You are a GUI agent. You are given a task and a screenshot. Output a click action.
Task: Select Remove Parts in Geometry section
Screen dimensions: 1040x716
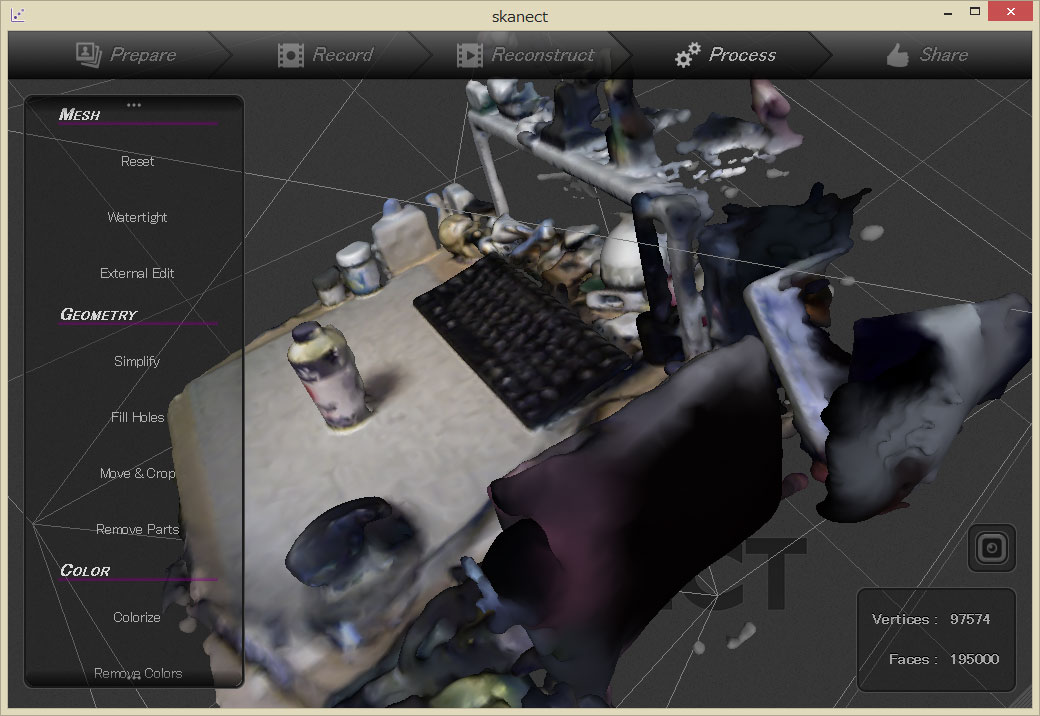(137, 529)
